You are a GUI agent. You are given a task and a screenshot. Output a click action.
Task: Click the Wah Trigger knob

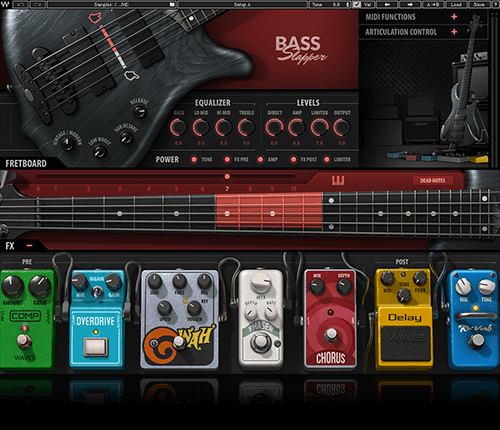194,308
